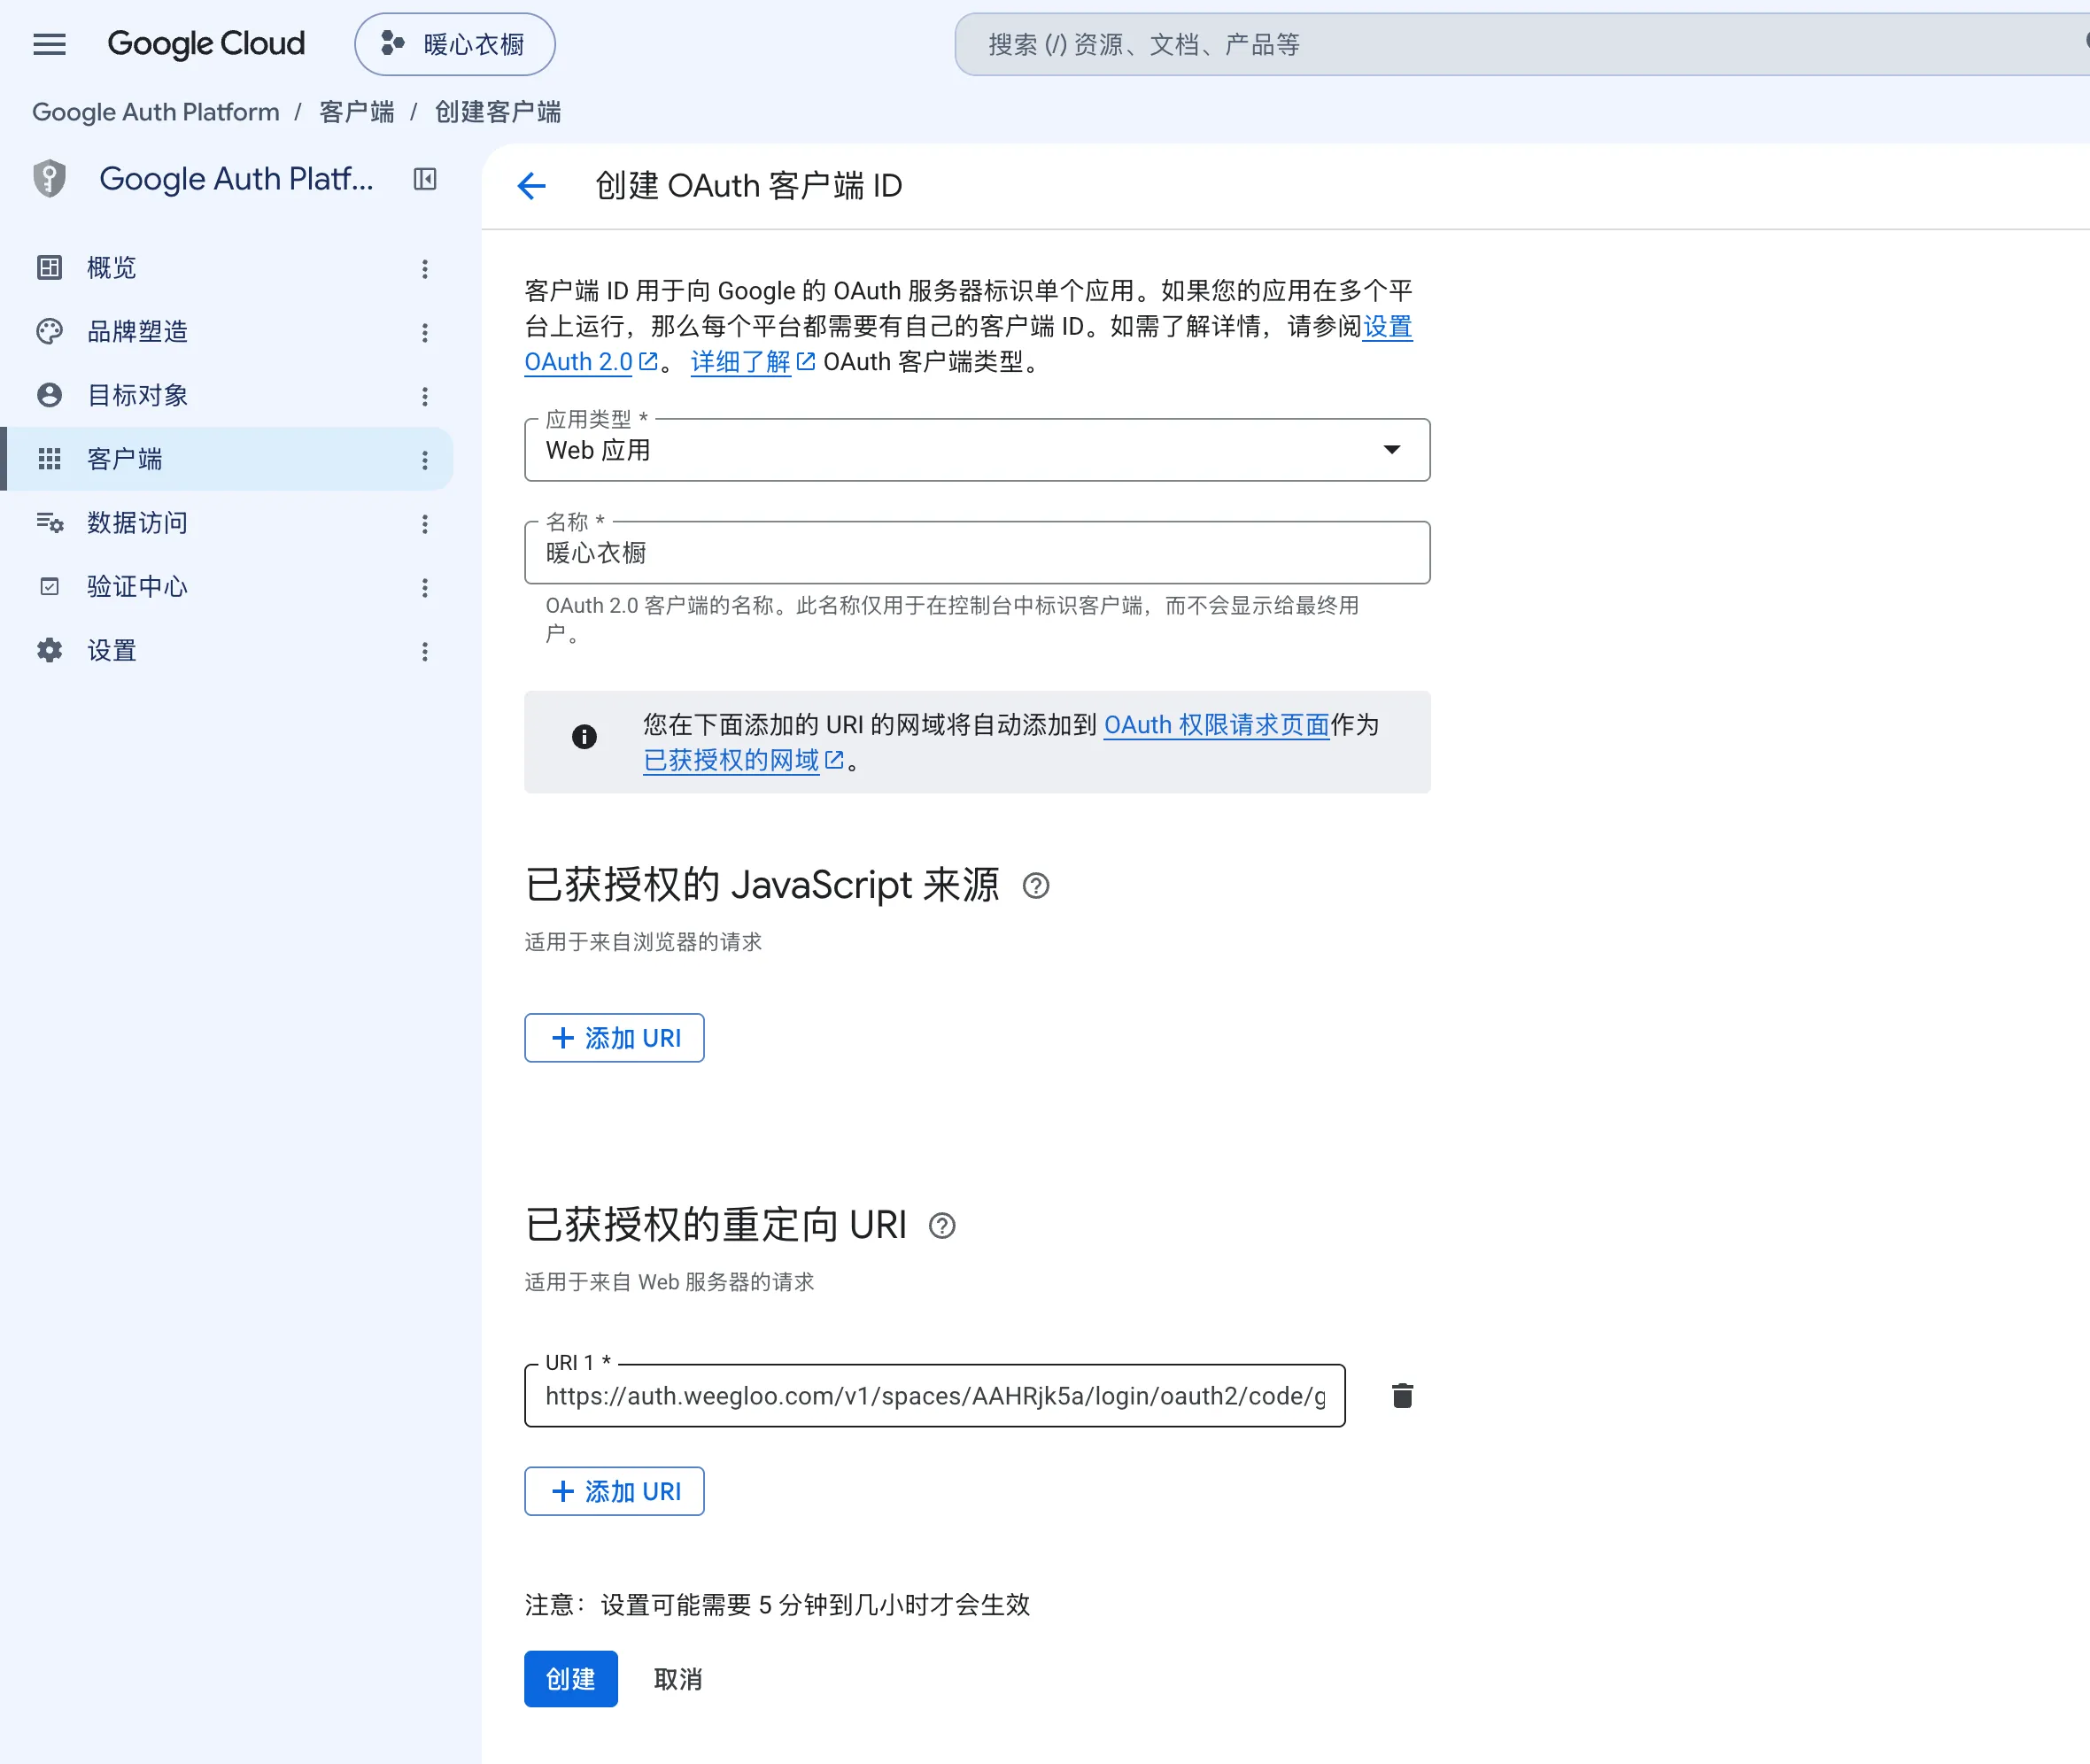Open the 暖心衣橱 project selector
This screenshot has width=2090, height=1764.
coord(455,44)
